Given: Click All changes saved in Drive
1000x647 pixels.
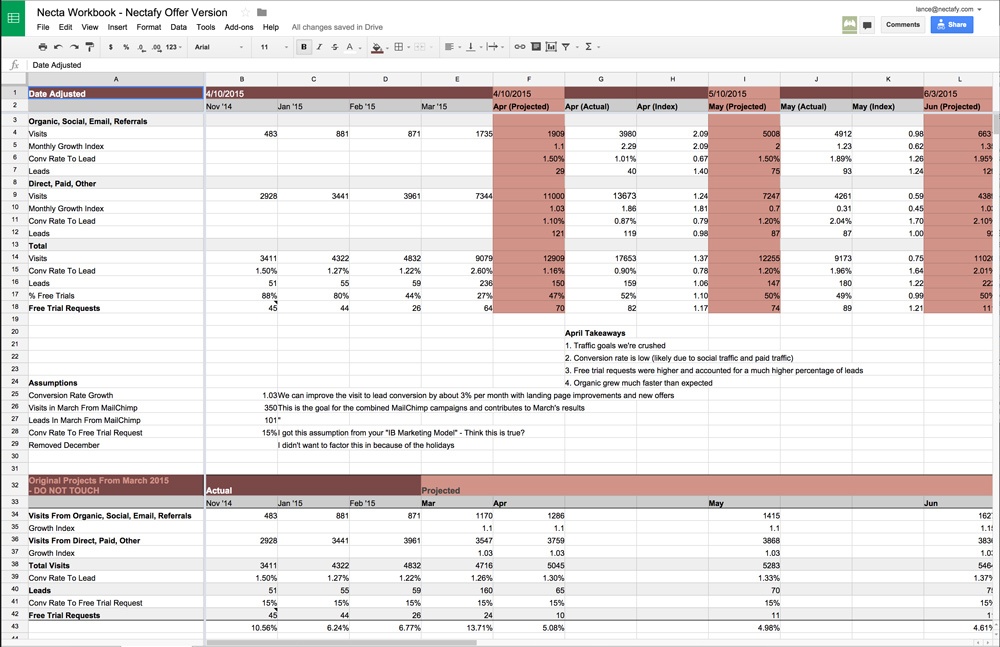Looking at the screenshot, I should pos(337,27).
